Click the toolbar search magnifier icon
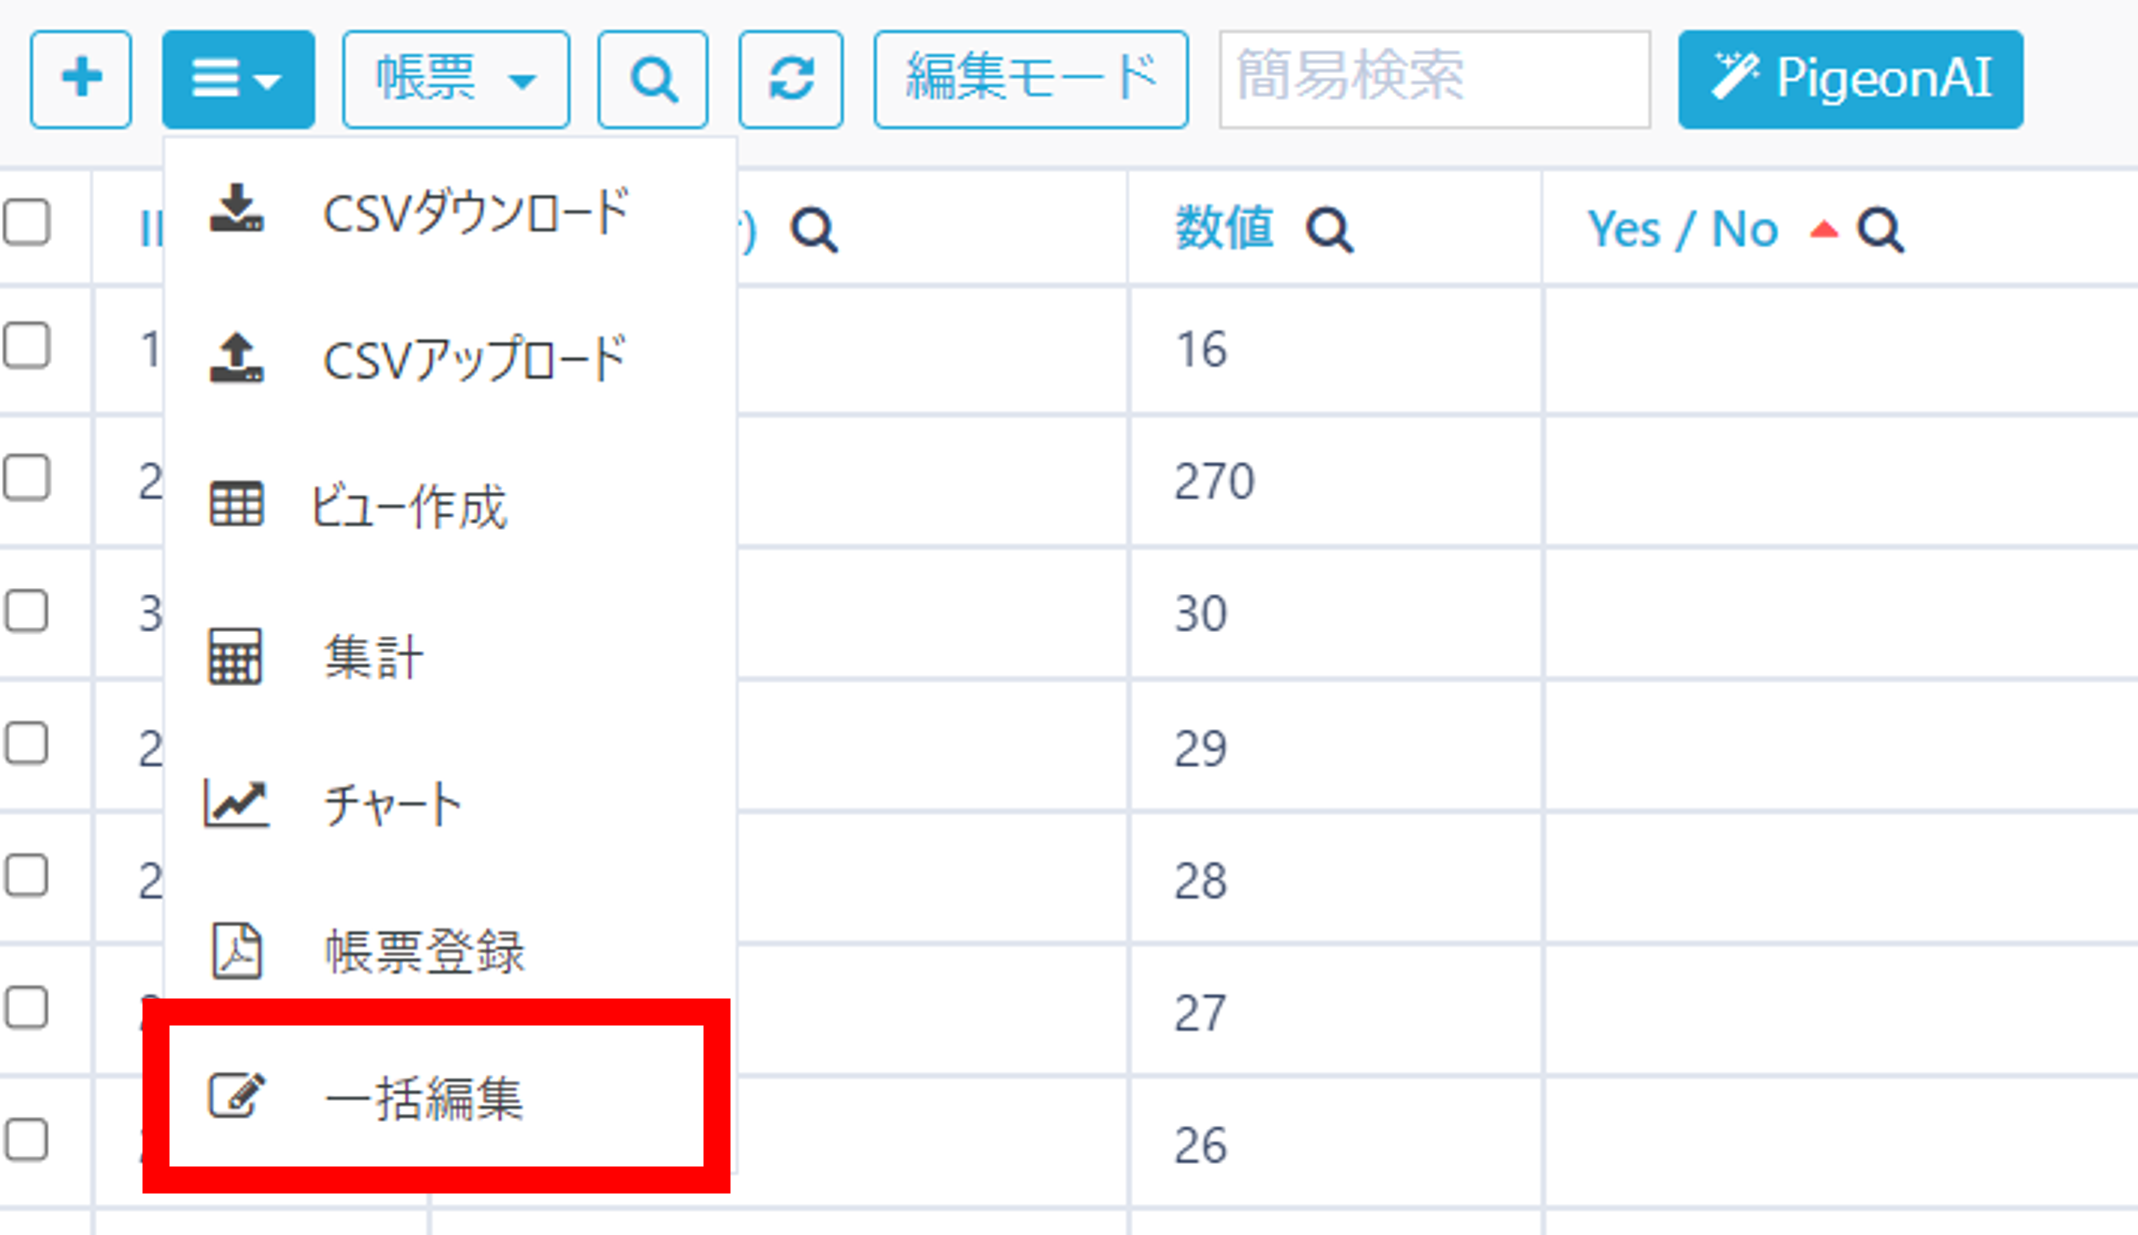The height and width of the screenshot is (1235, 2138). (652, 78)
